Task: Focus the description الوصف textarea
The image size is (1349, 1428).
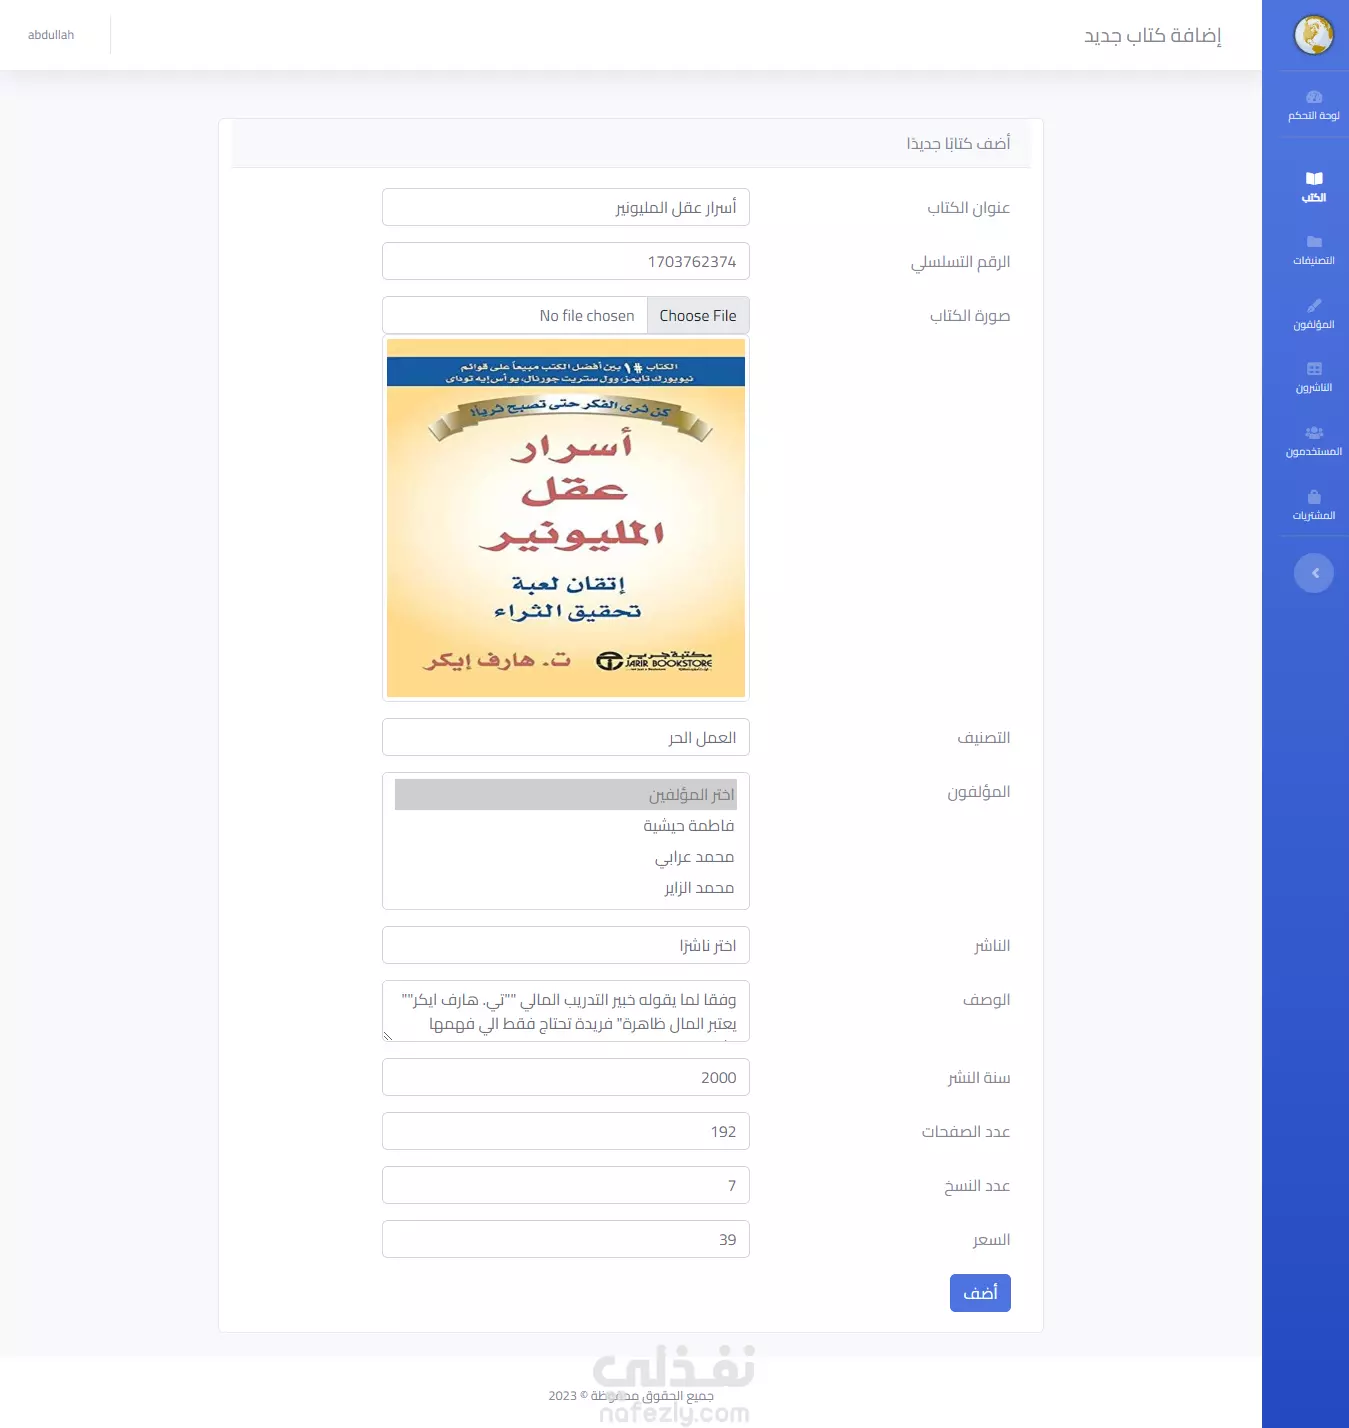Action: [x=566, y=1011]
